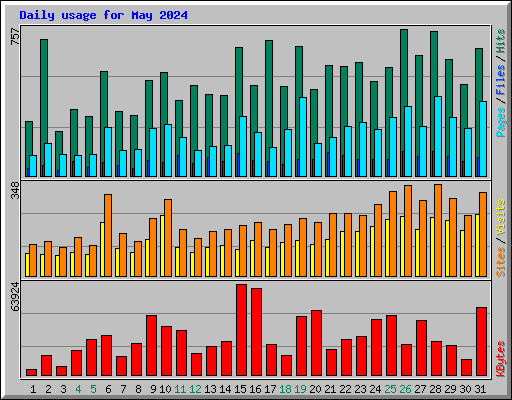Click day 24 on the x-axis
This screenshot has width=512, height=400.
click(375, 389)
